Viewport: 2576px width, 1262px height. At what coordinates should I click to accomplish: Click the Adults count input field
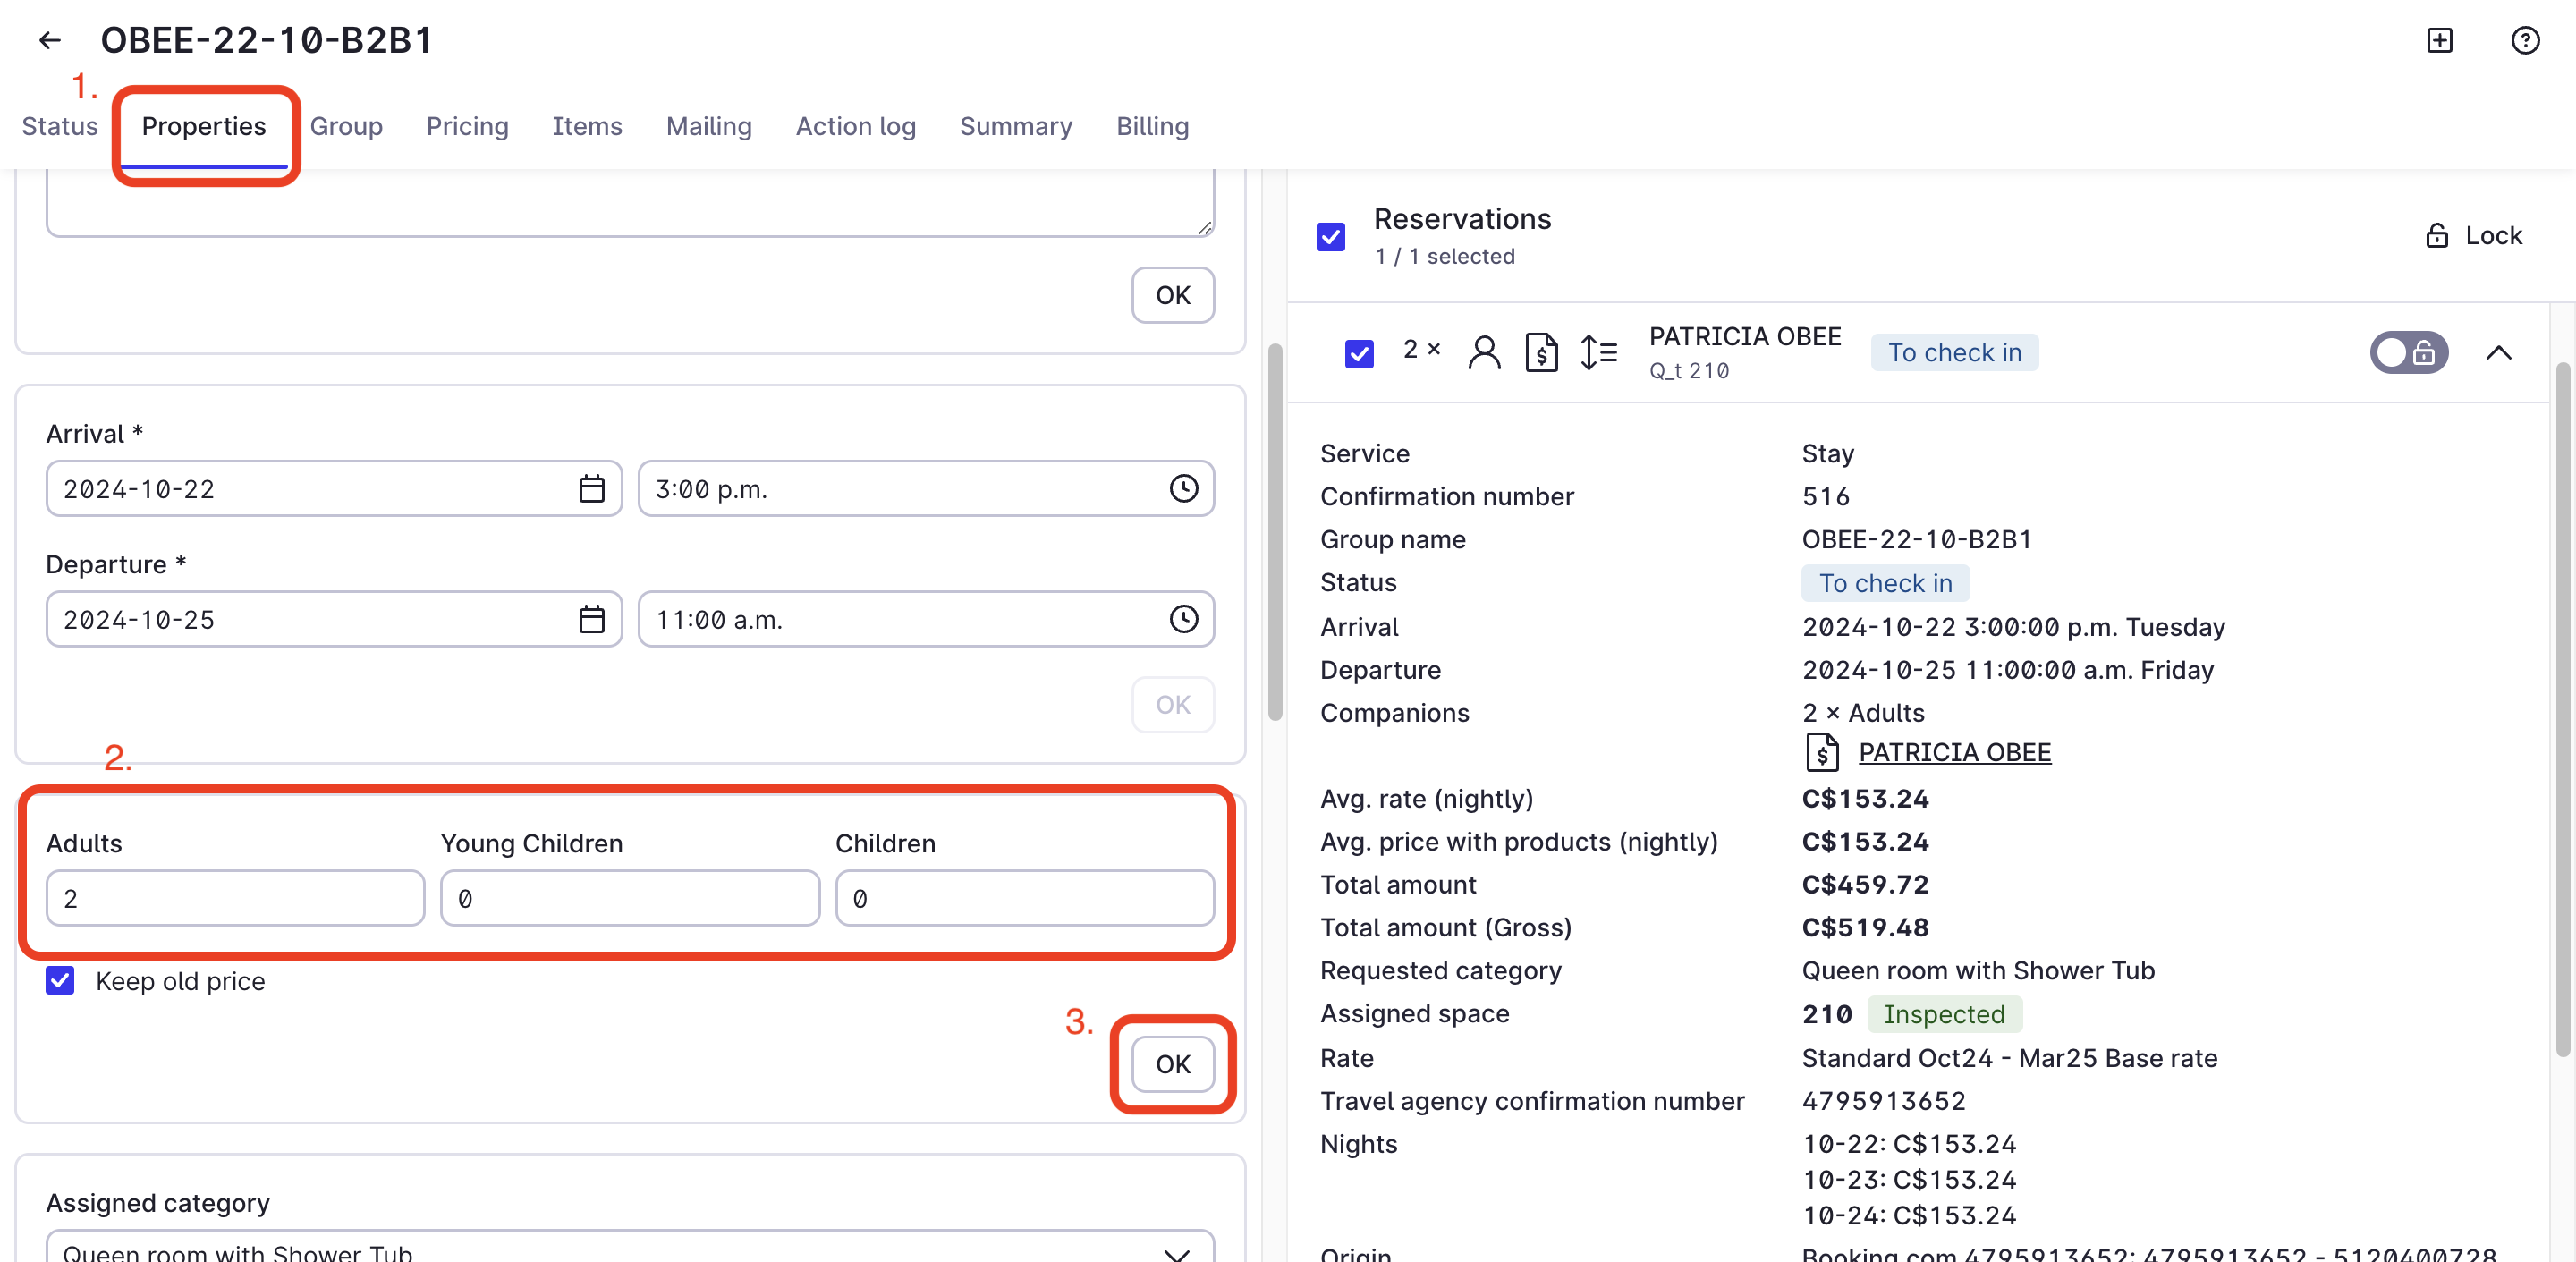235,898
